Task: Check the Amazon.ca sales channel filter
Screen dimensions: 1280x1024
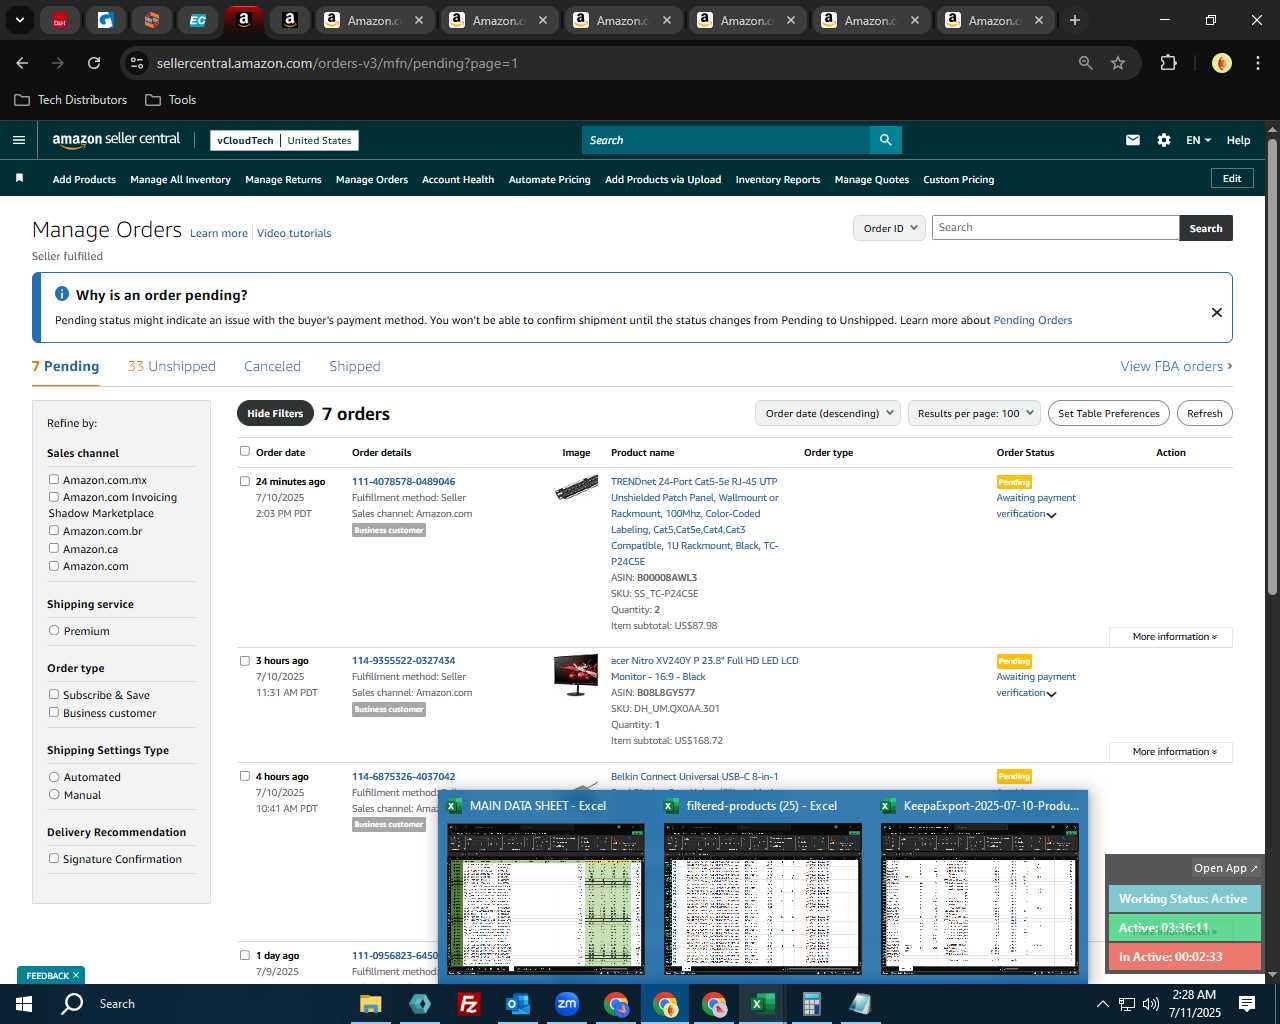Action: 54,549
